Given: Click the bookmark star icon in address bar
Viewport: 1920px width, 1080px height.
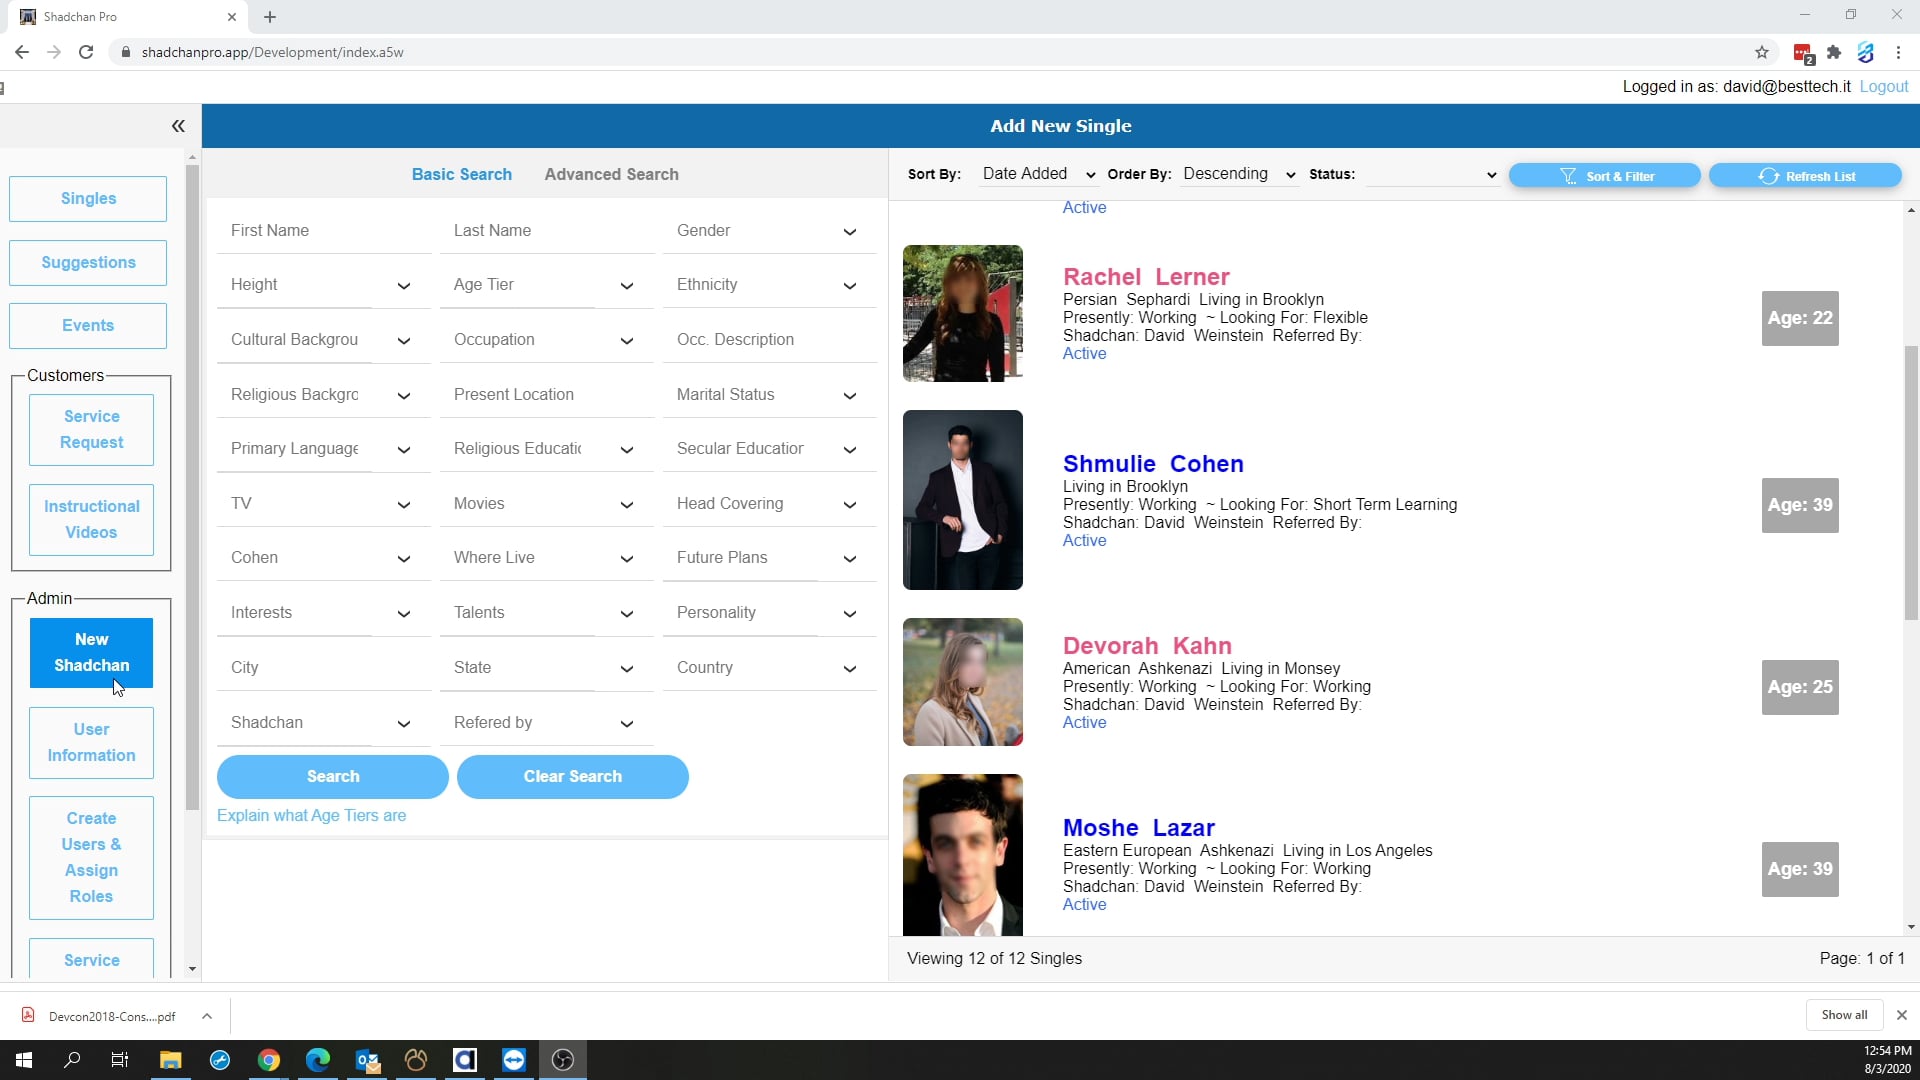Looking at the screenshot, I should (1762, 52).
